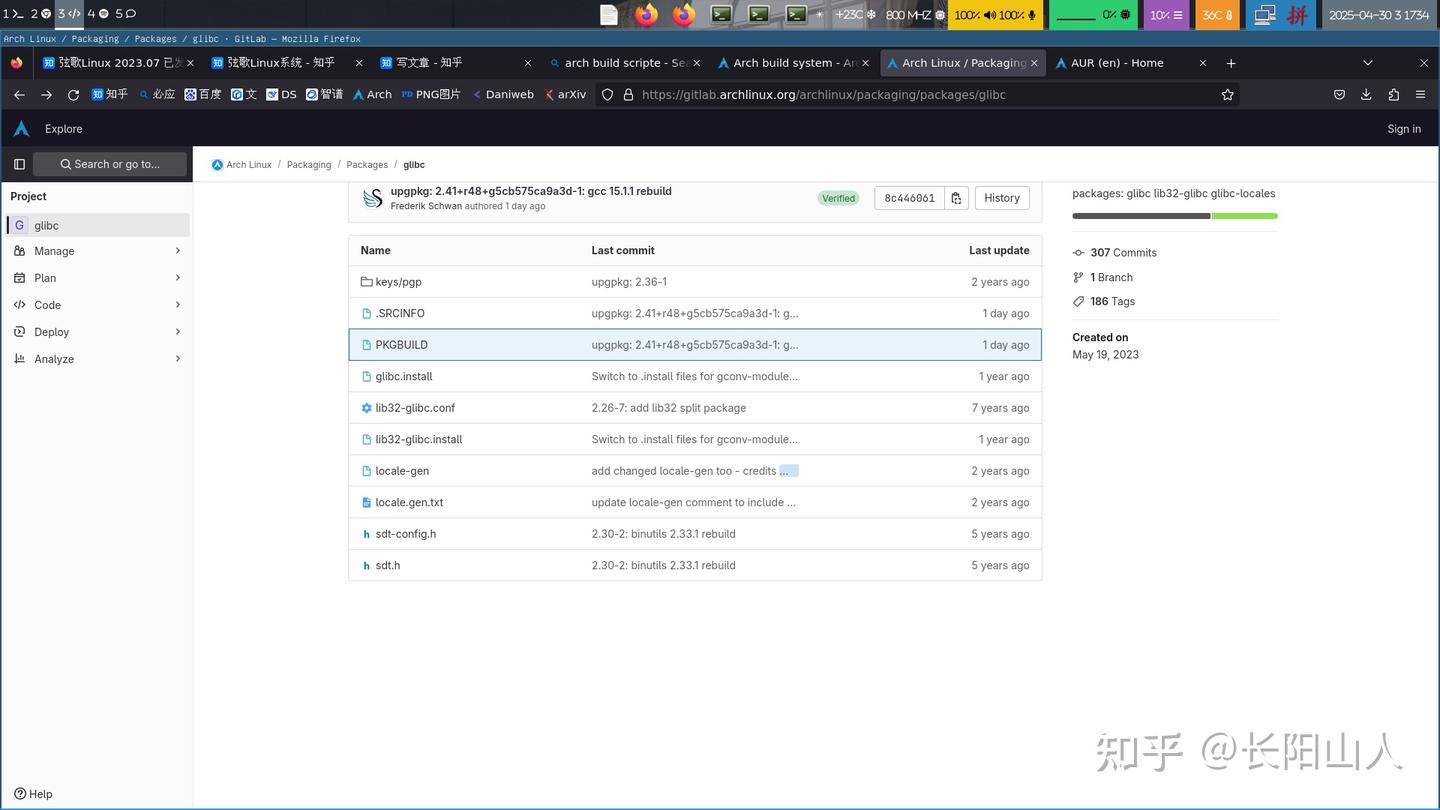Image resolution: width=1440 pixels, height=810 pixels.
Task: Bookmark this page with star icon
Action: [x=1227, y=95]
